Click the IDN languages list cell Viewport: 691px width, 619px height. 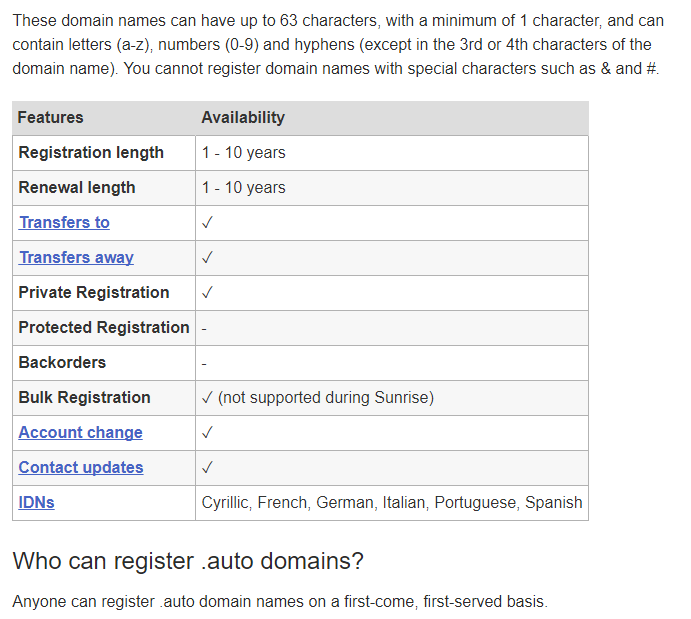click(392, 503)
